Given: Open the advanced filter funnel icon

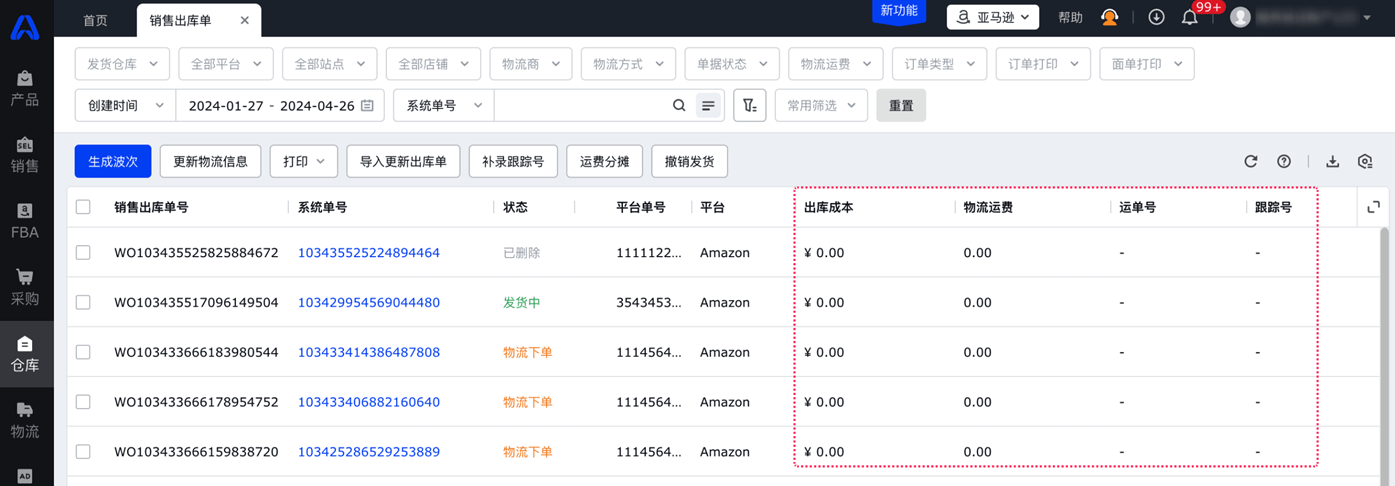Looking at the screenshot, I should (x=749, y=105).
